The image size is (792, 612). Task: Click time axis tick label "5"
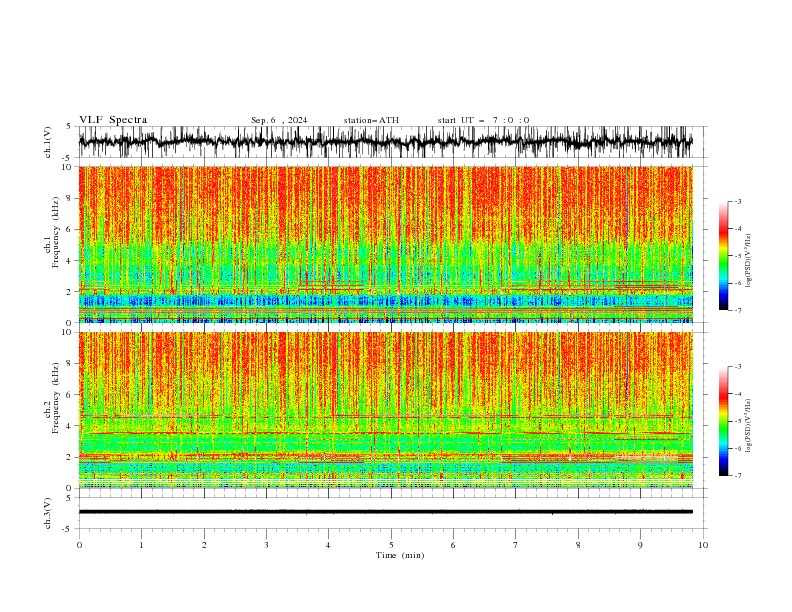click(391, 545)
